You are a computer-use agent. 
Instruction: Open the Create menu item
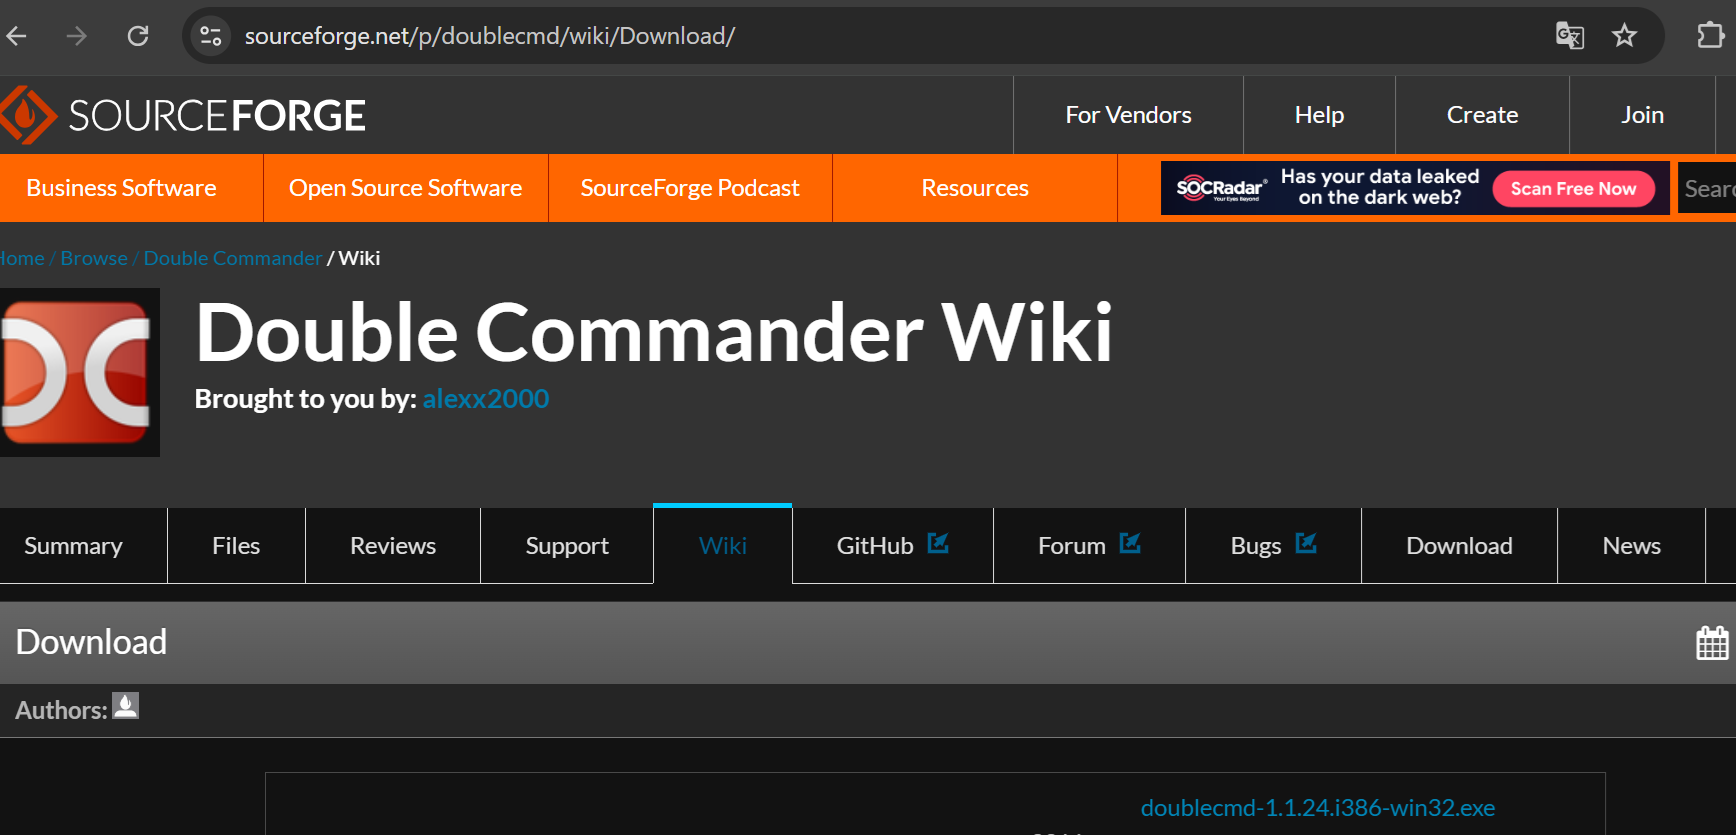tap(1482, 115)
